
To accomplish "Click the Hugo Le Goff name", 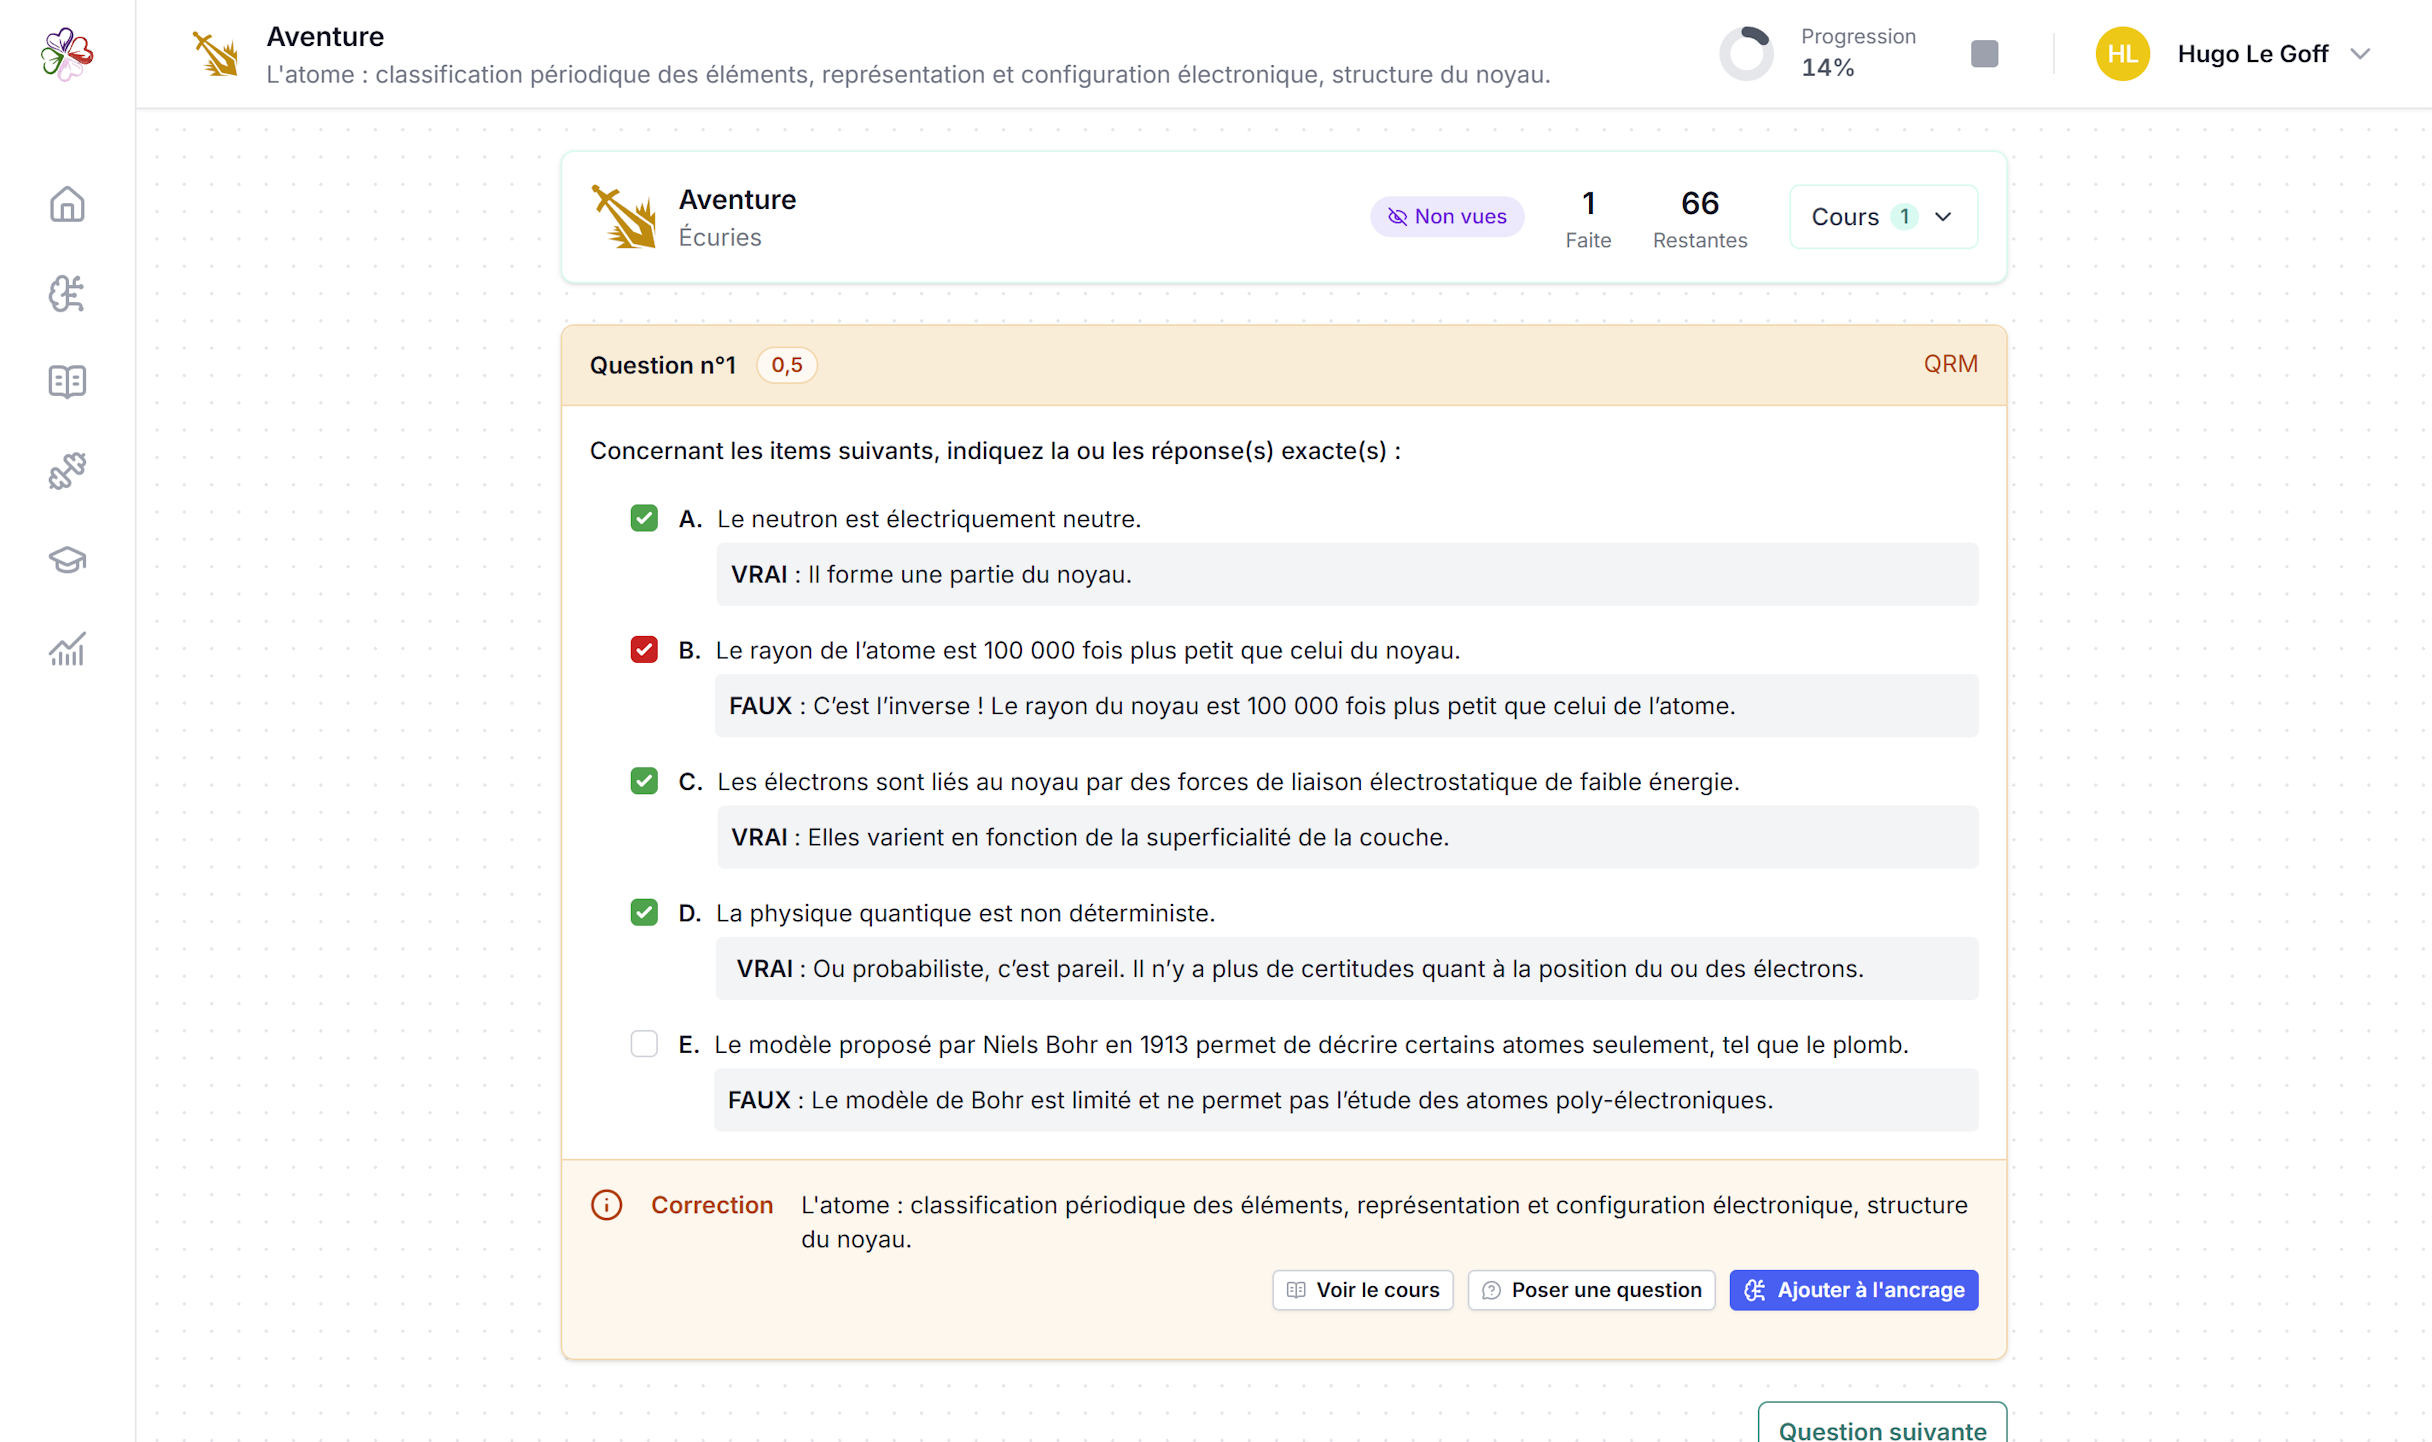I will pyautogui.click(x=2253, y=54).
